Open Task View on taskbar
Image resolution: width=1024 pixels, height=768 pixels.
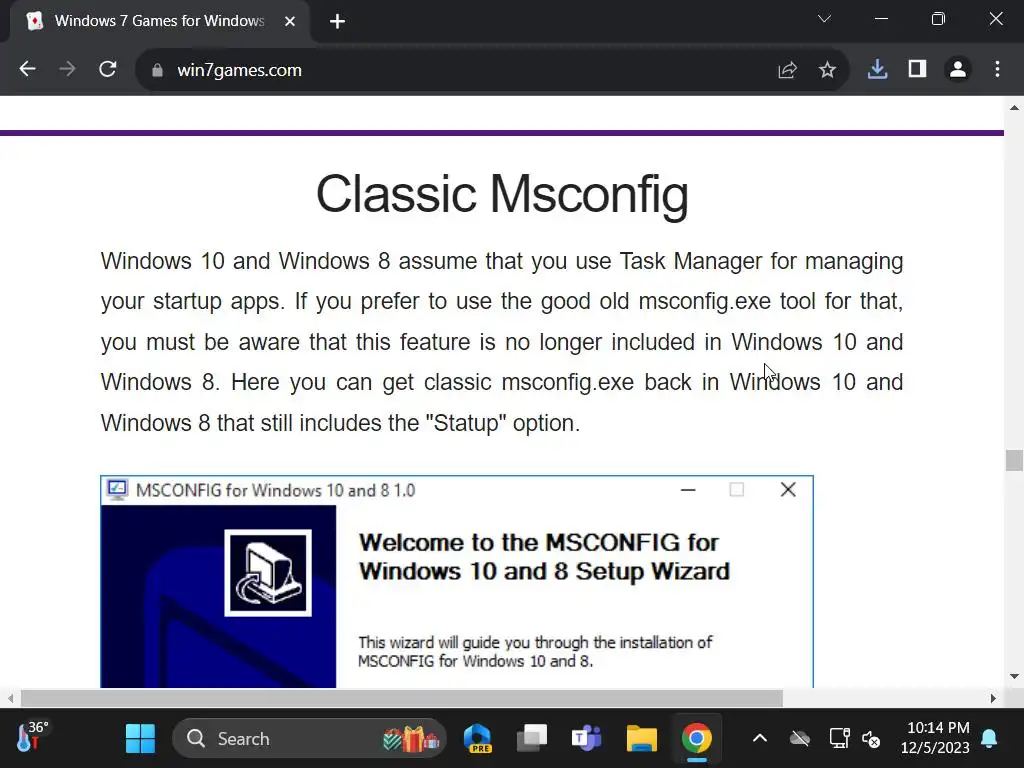(x=532, y=739)
